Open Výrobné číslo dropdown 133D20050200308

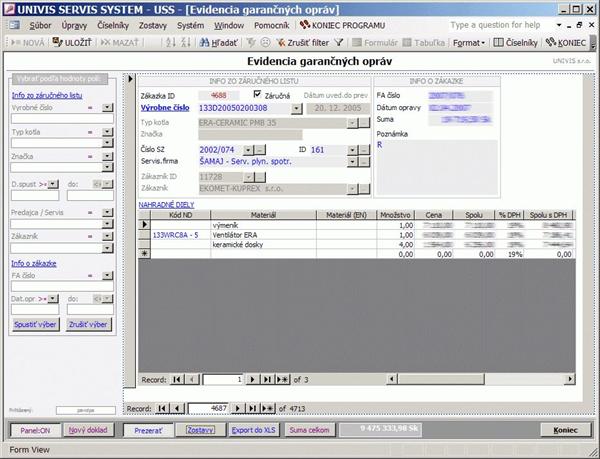click(297, 109)
